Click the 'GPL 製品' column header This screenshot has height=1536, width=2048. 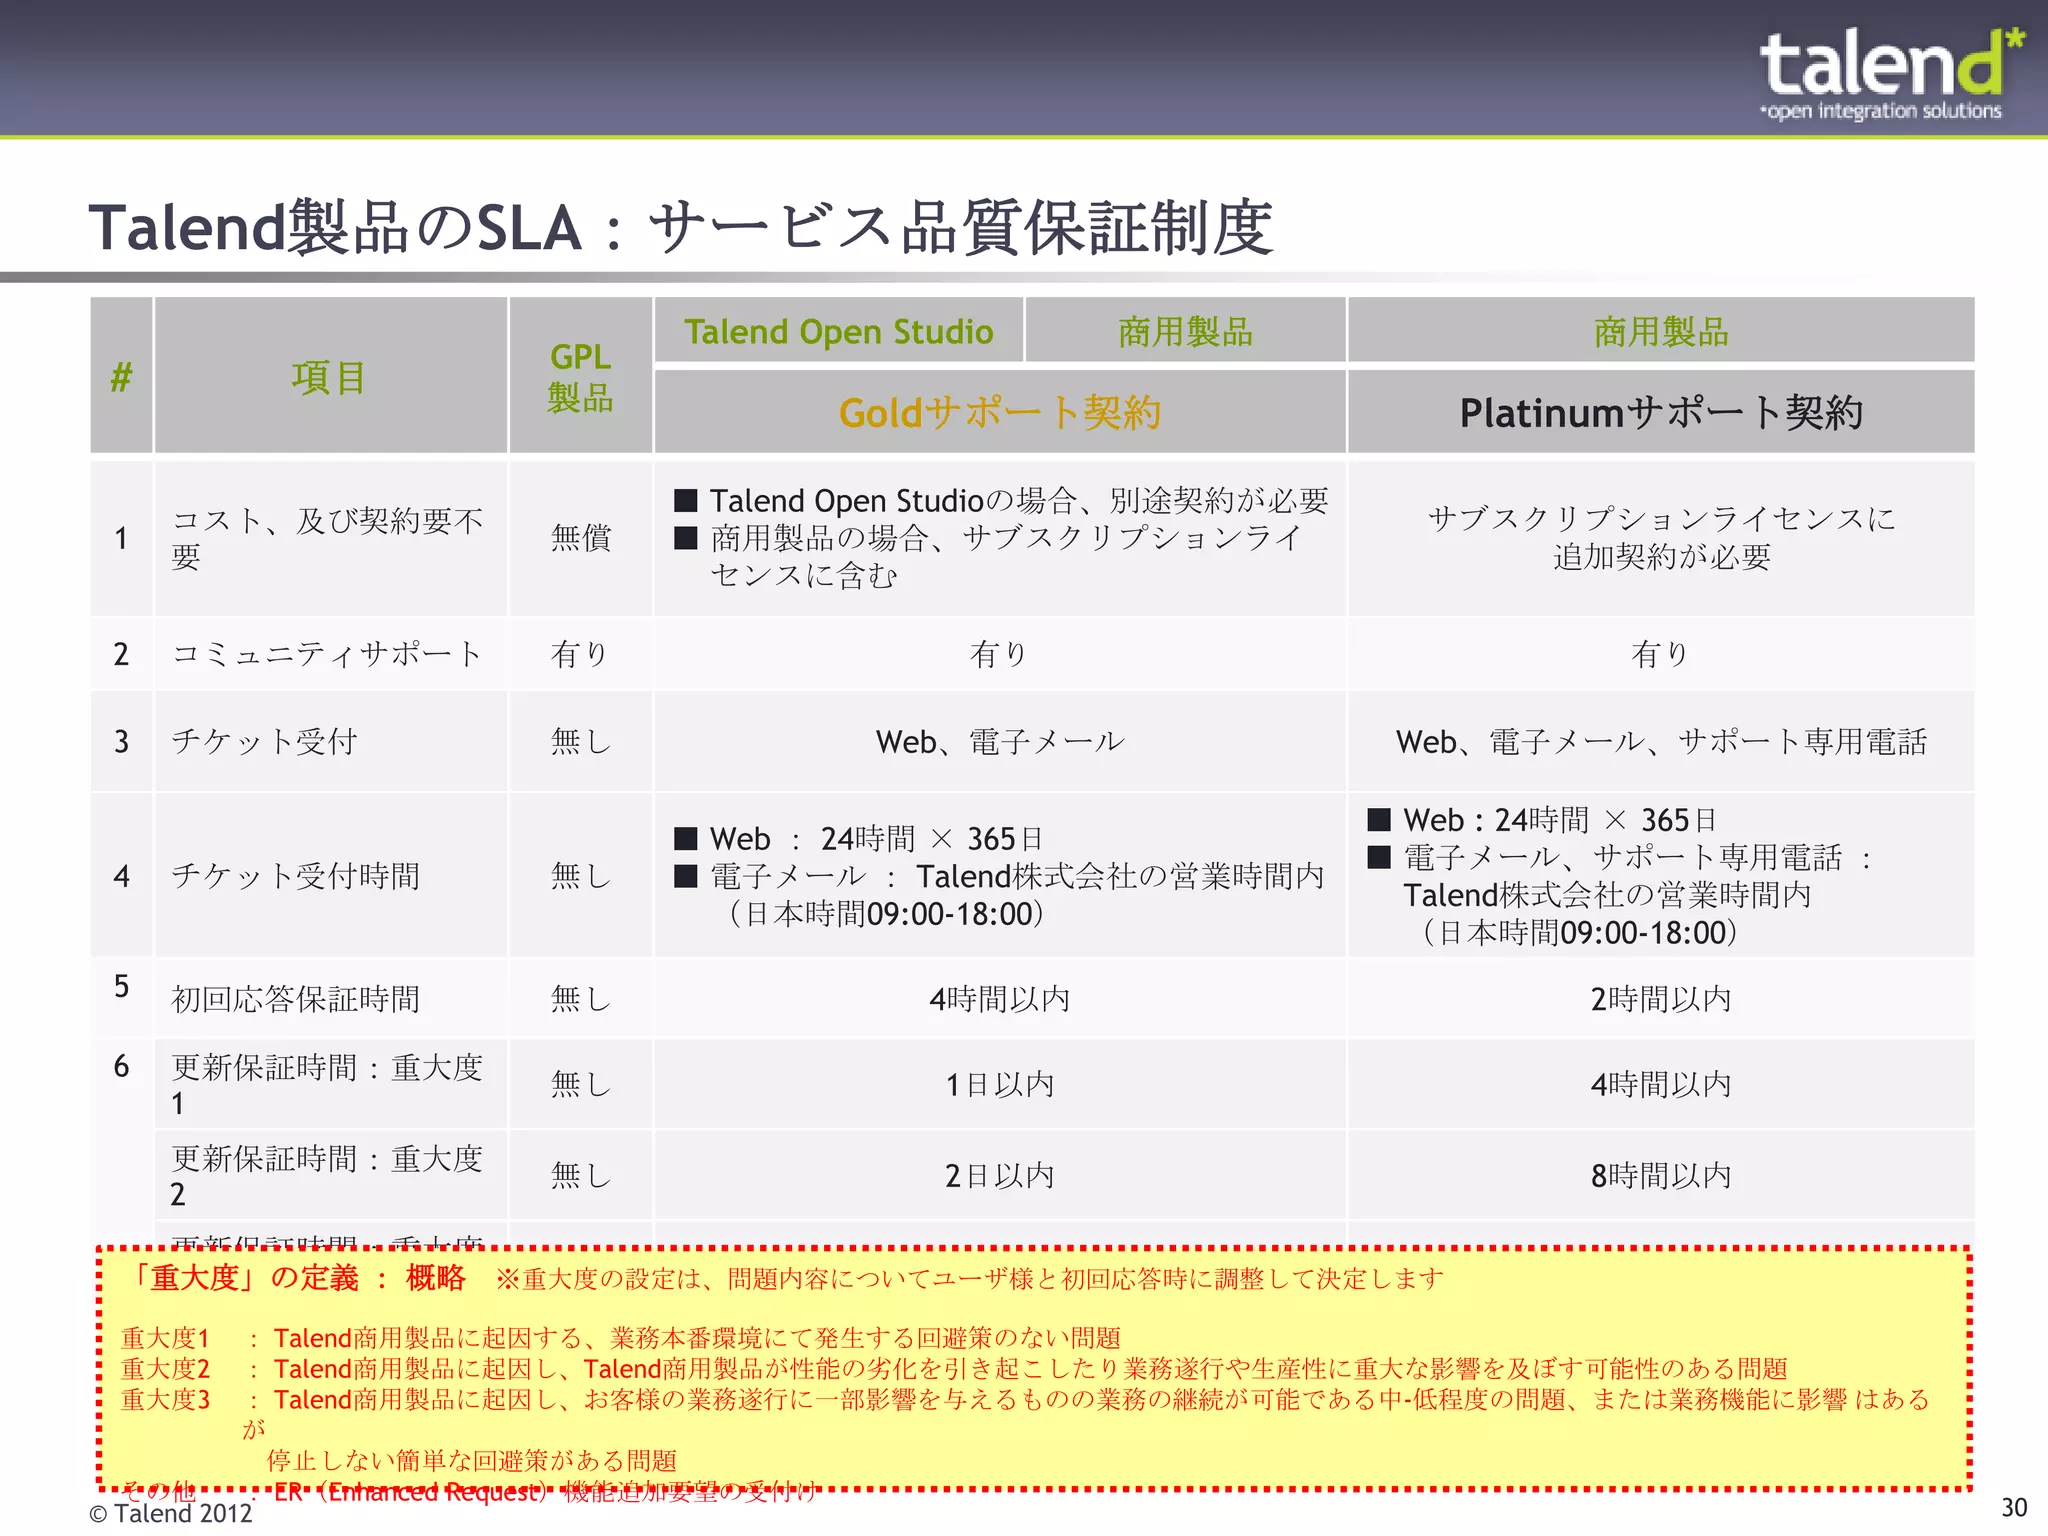point(580,377)
